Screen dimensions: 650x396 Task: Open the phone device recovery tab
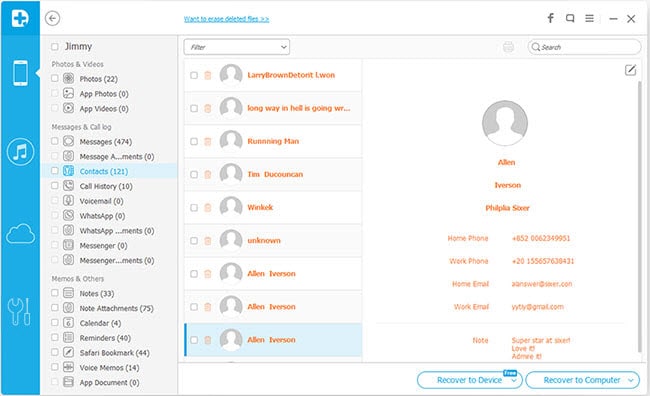20,73
